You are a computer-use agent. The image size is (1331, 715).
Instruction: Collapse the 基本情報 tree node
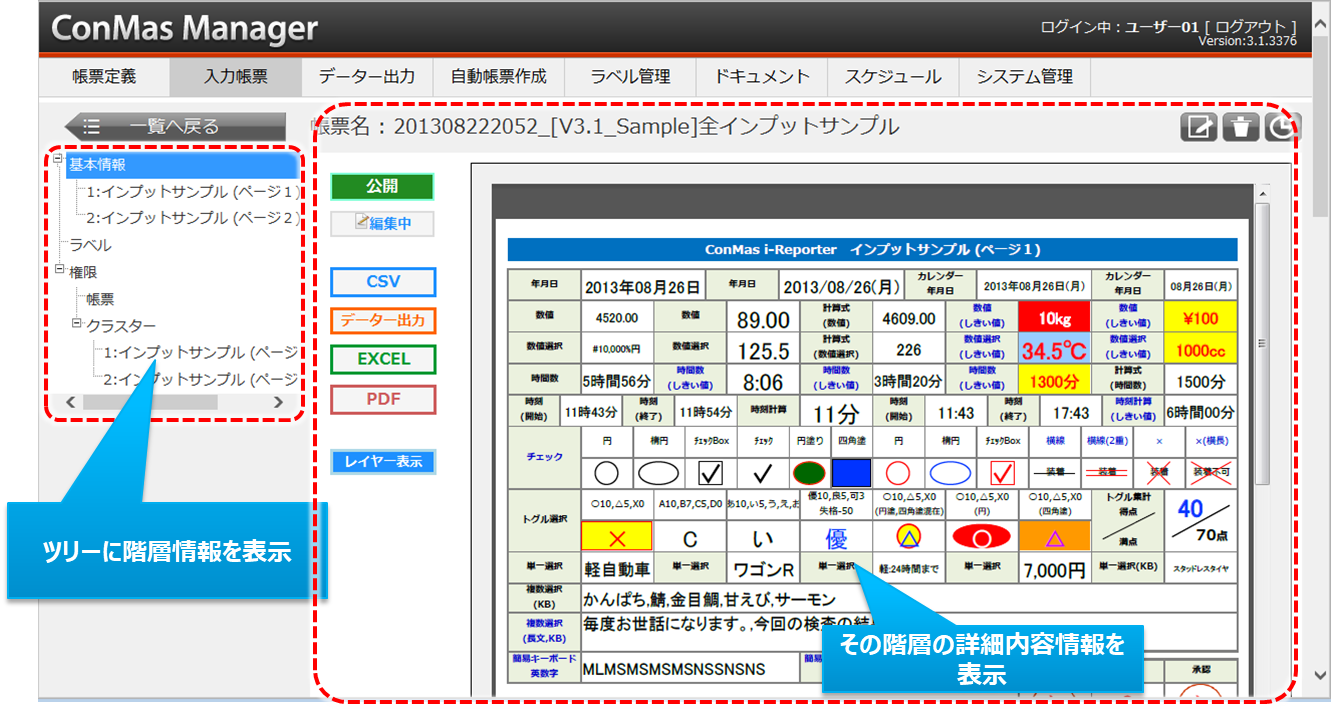click(x=59, y=160)
